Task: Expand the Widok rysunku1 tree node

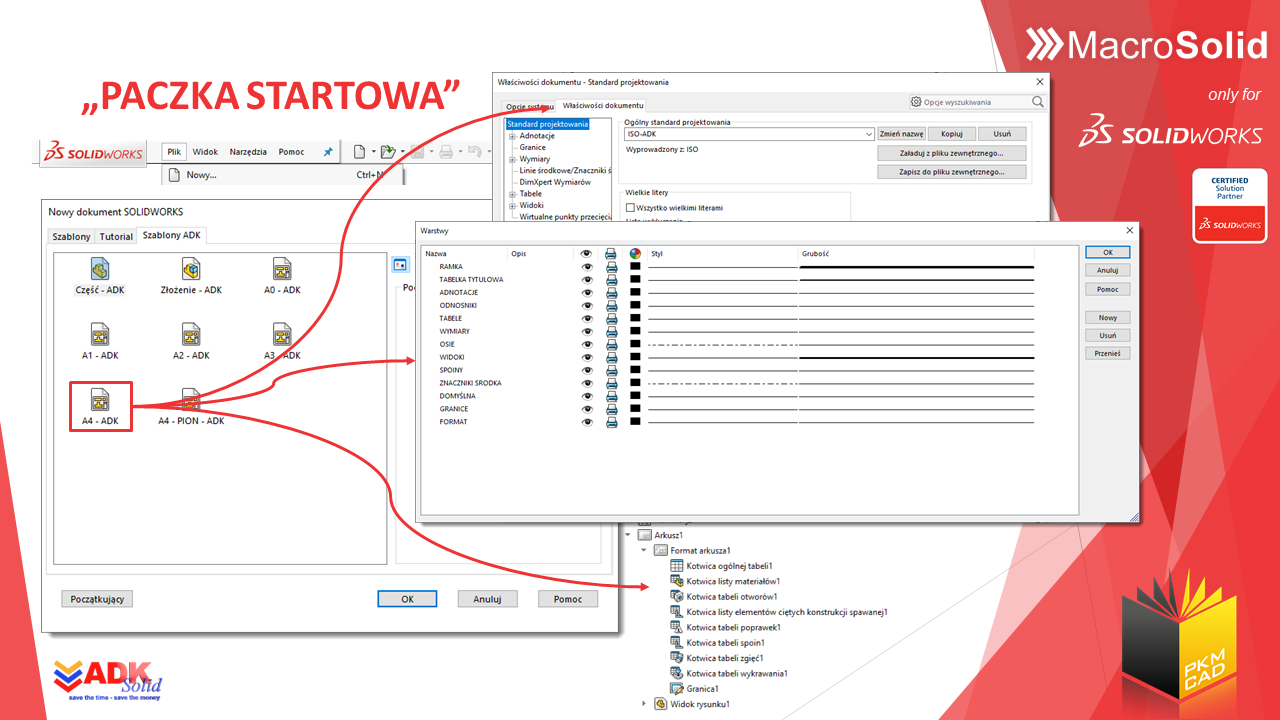Action: coord(644,704)
